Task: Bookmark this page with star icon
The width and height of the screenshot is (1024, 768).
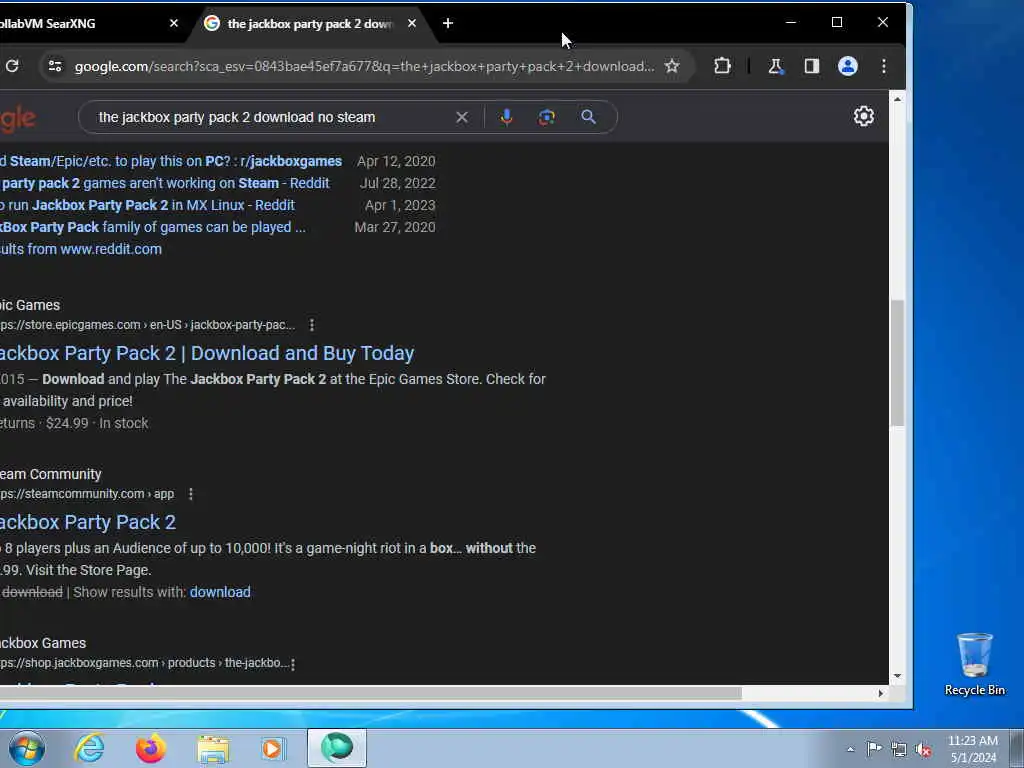Action: point(671,66)
